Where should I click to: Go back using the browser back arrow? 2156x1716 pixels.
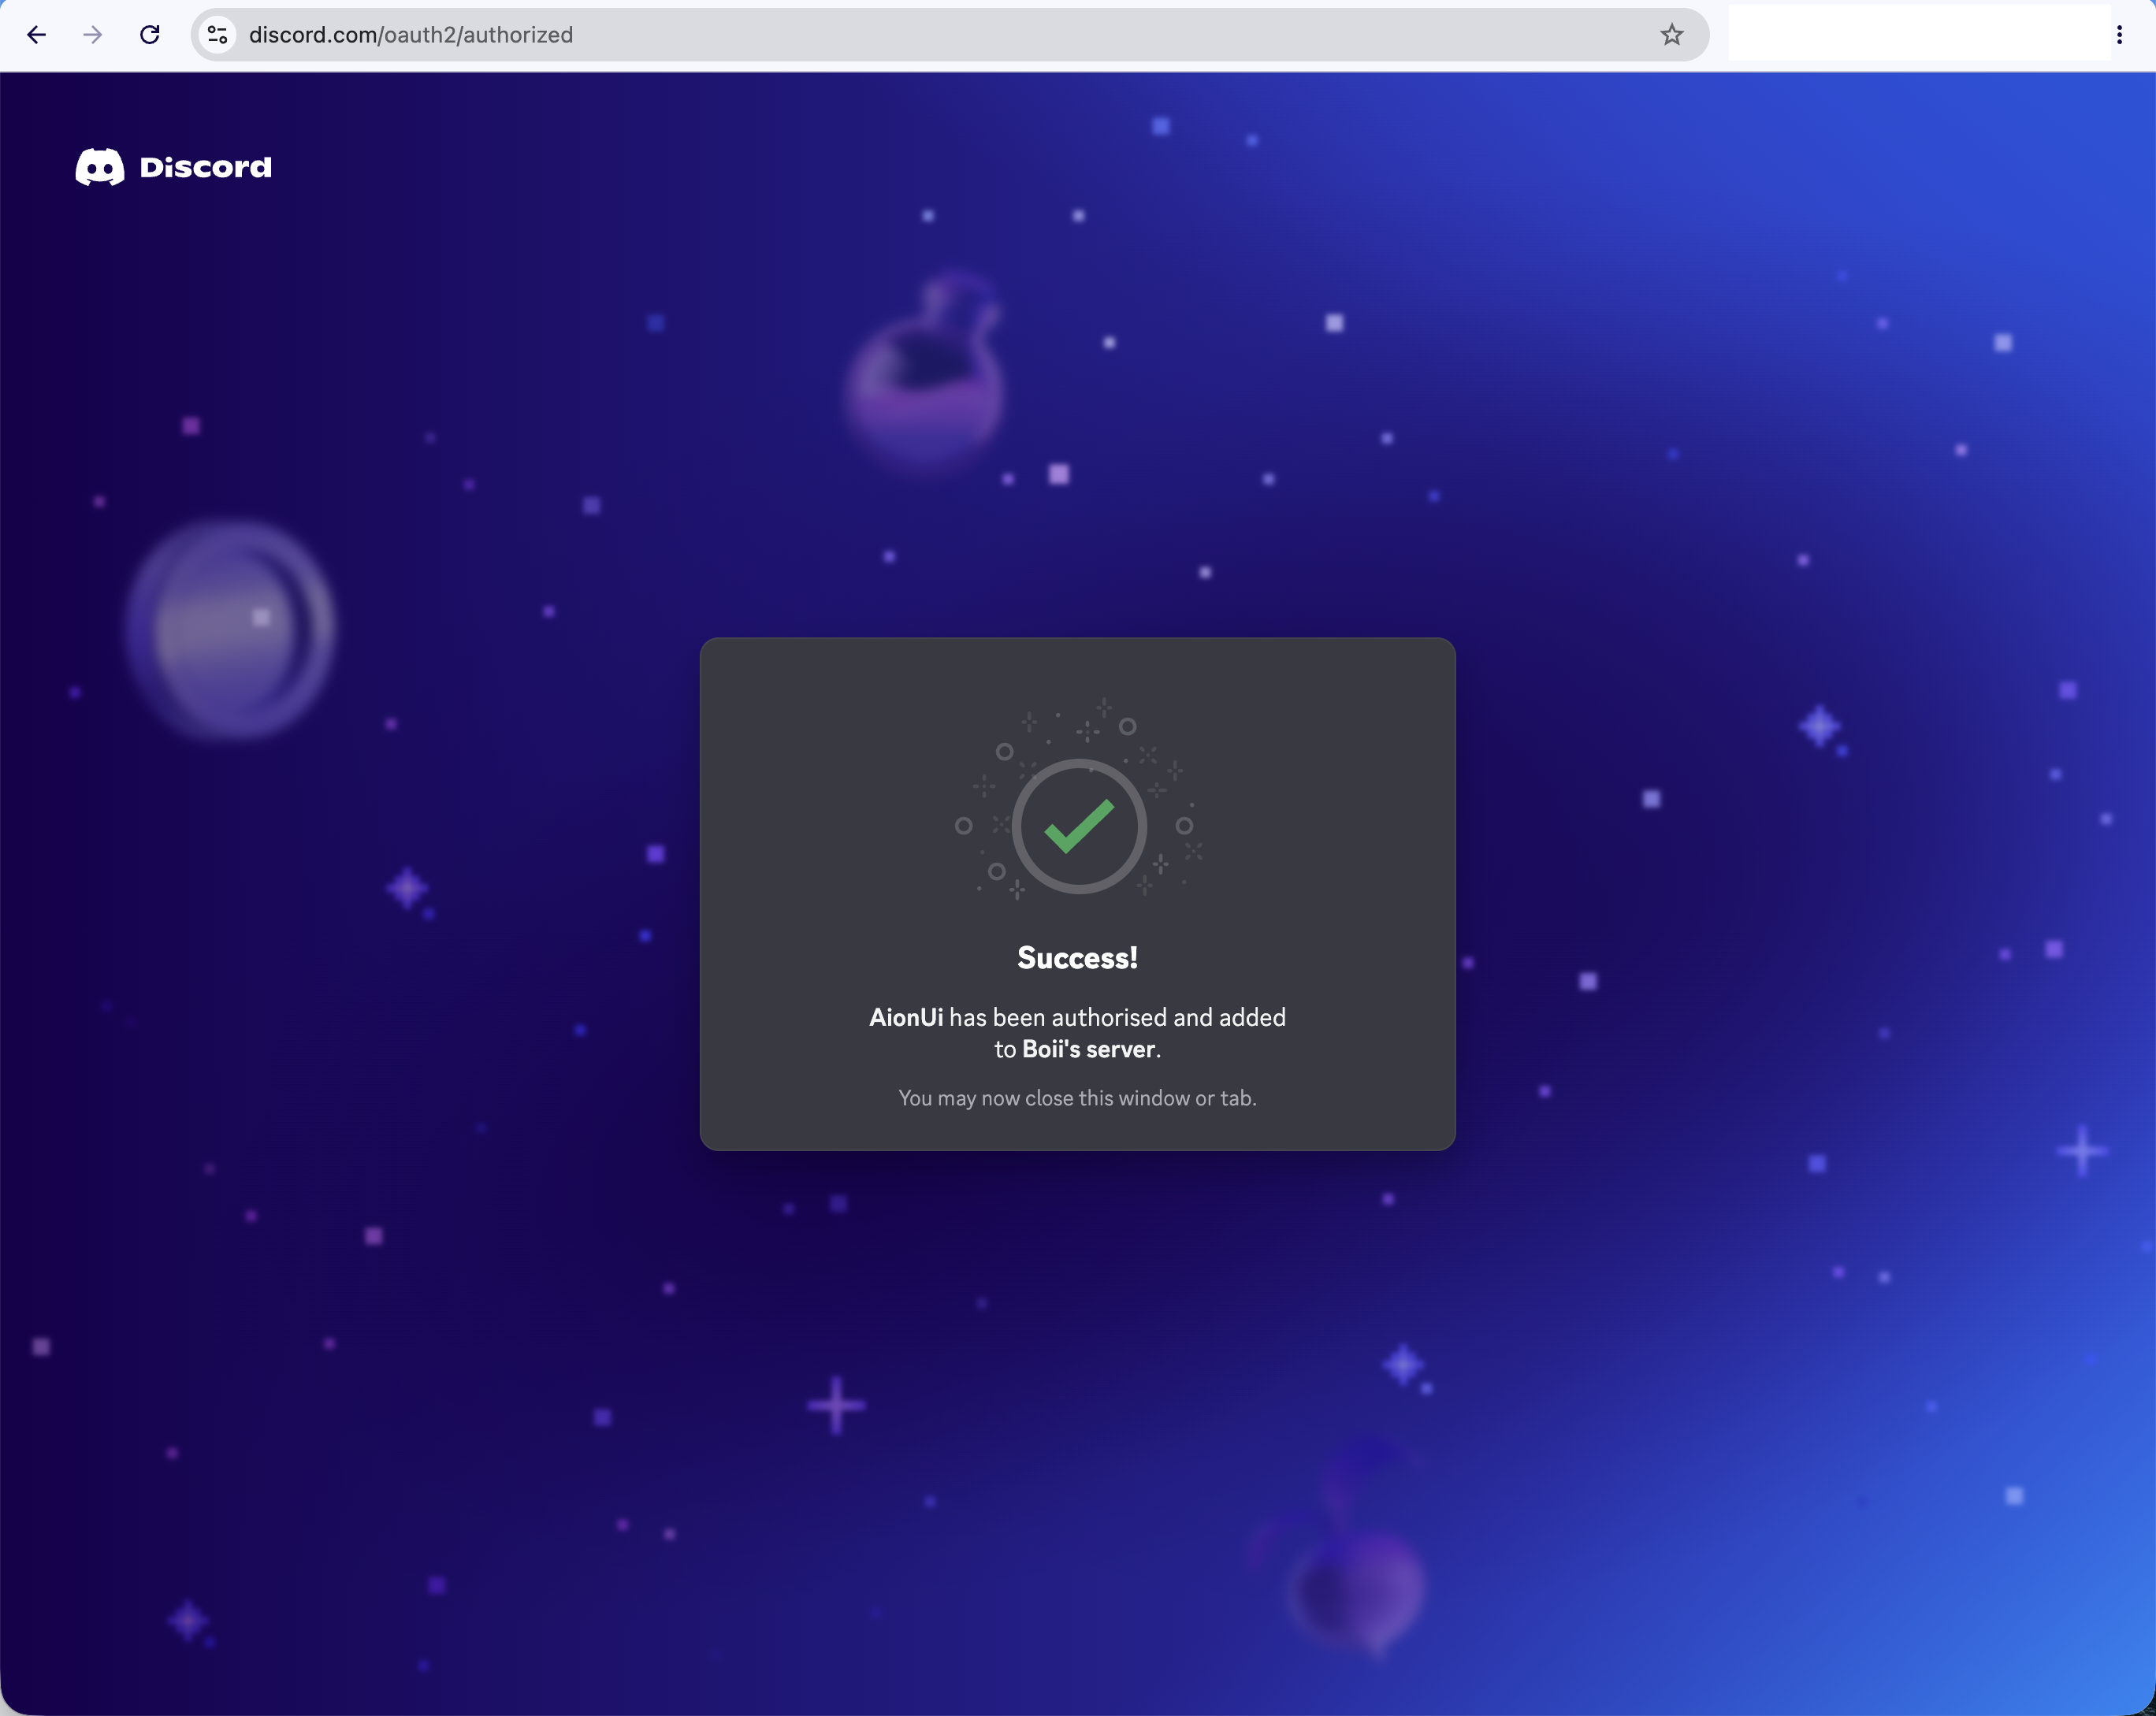[37, 35]
